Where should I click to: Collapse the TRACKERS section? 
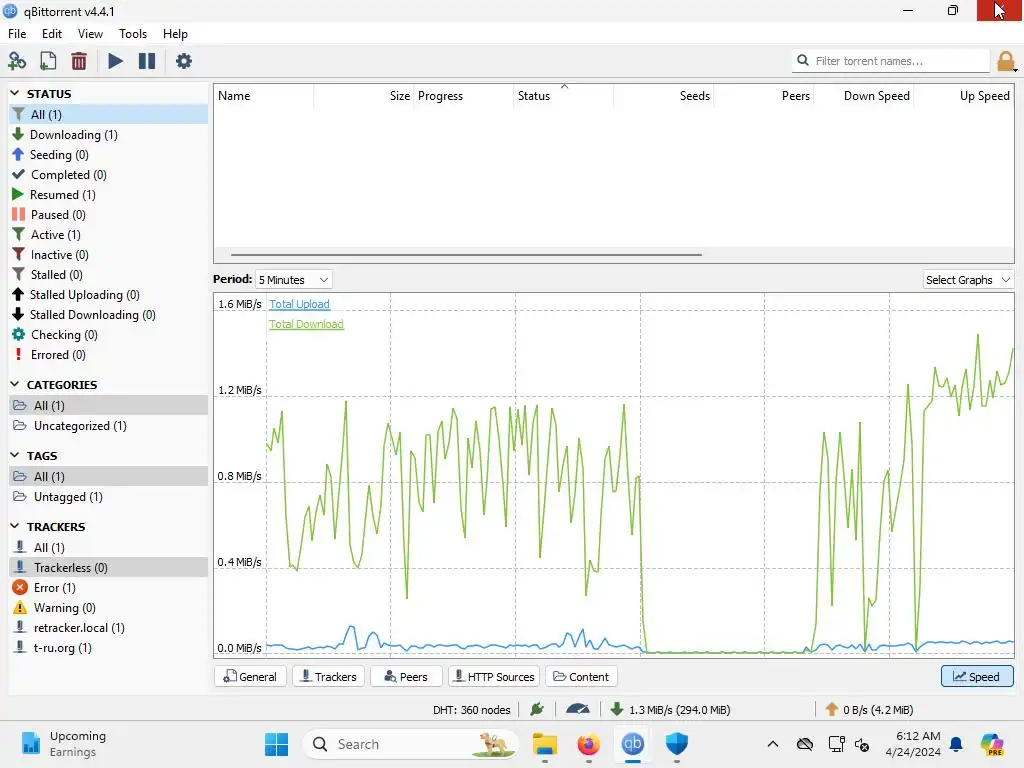click(15, 526)
